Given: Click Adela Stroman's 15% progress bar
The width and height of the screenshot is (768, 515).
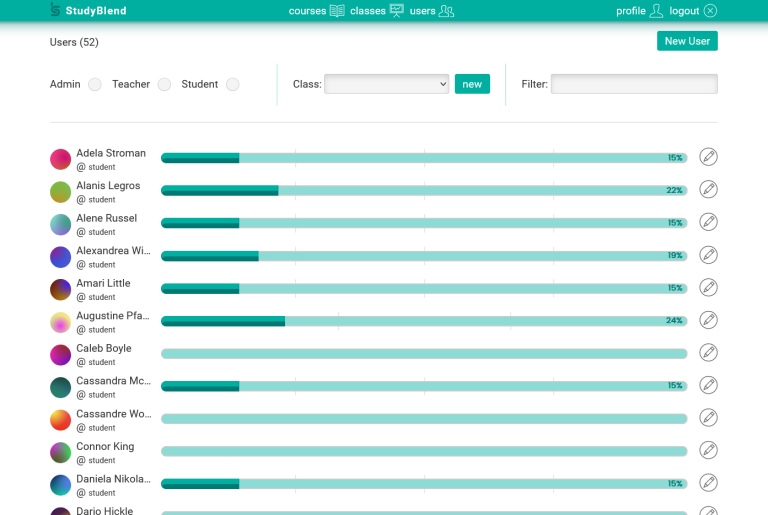Looking at the screenshot, I should click(x=424, y=158).
